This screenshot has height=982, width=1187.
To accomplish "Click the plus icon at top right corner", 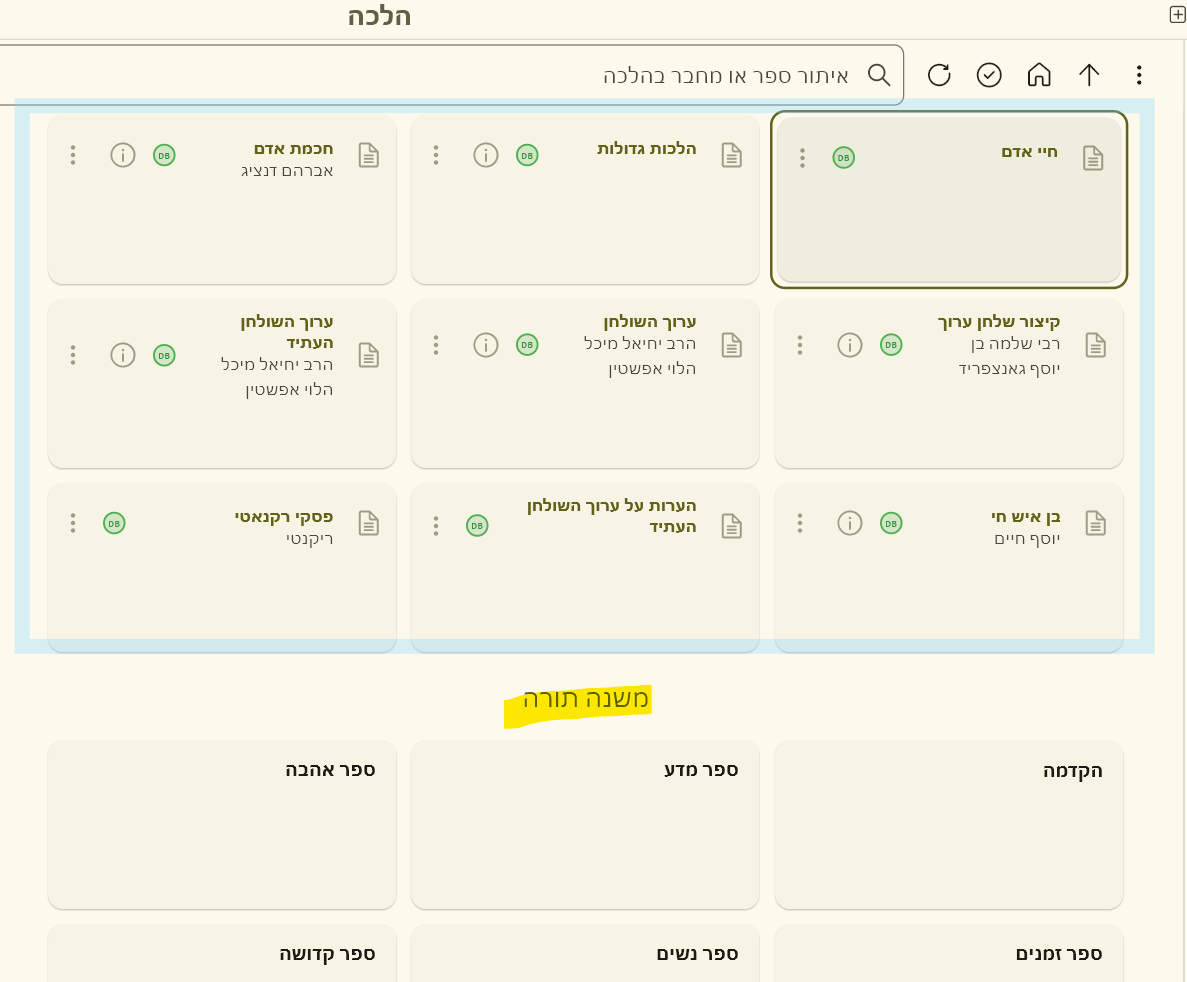I will [1177, 14].
